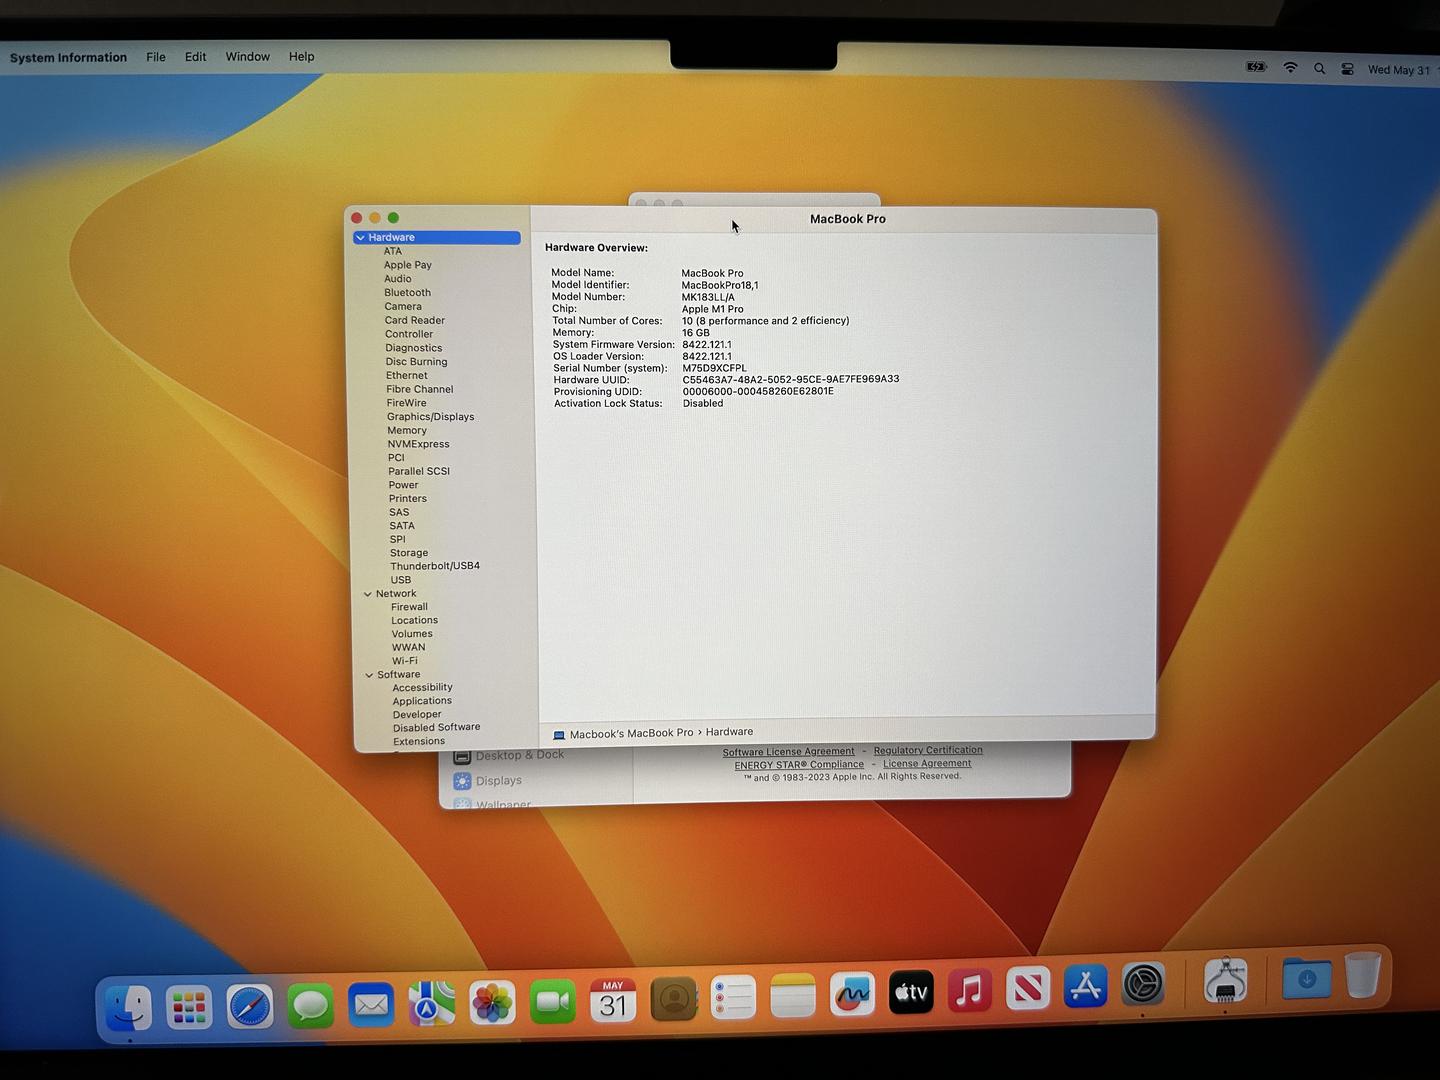Open Launchpad from the dock

click(189, 1007)
